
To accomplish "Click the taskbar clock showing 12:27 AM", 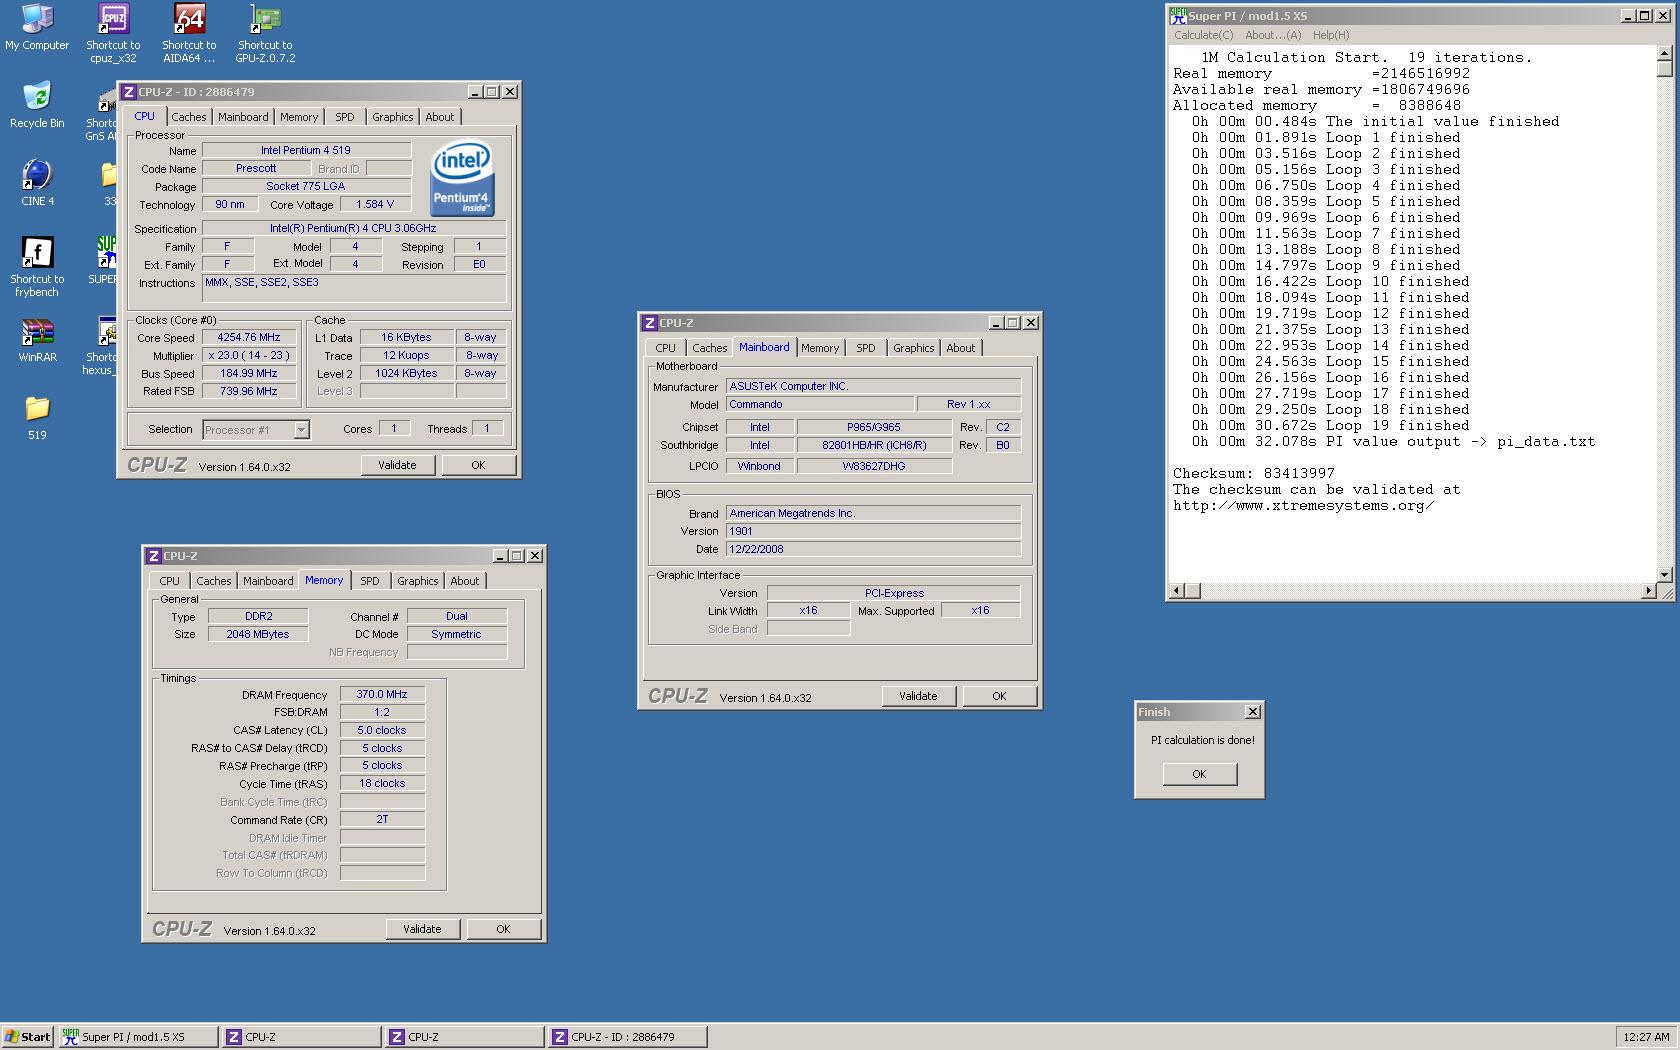I will (1646, 1037).
